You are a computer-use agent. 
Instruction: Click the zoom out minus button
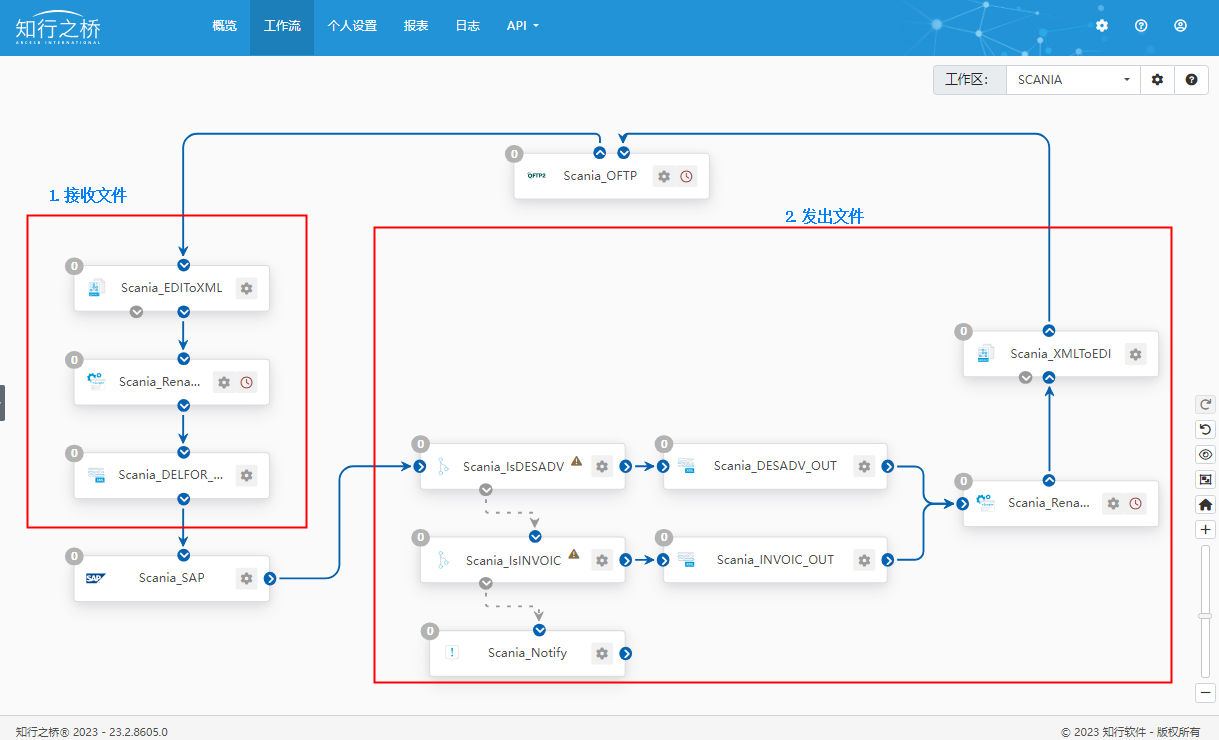[x=1206, y=693]
